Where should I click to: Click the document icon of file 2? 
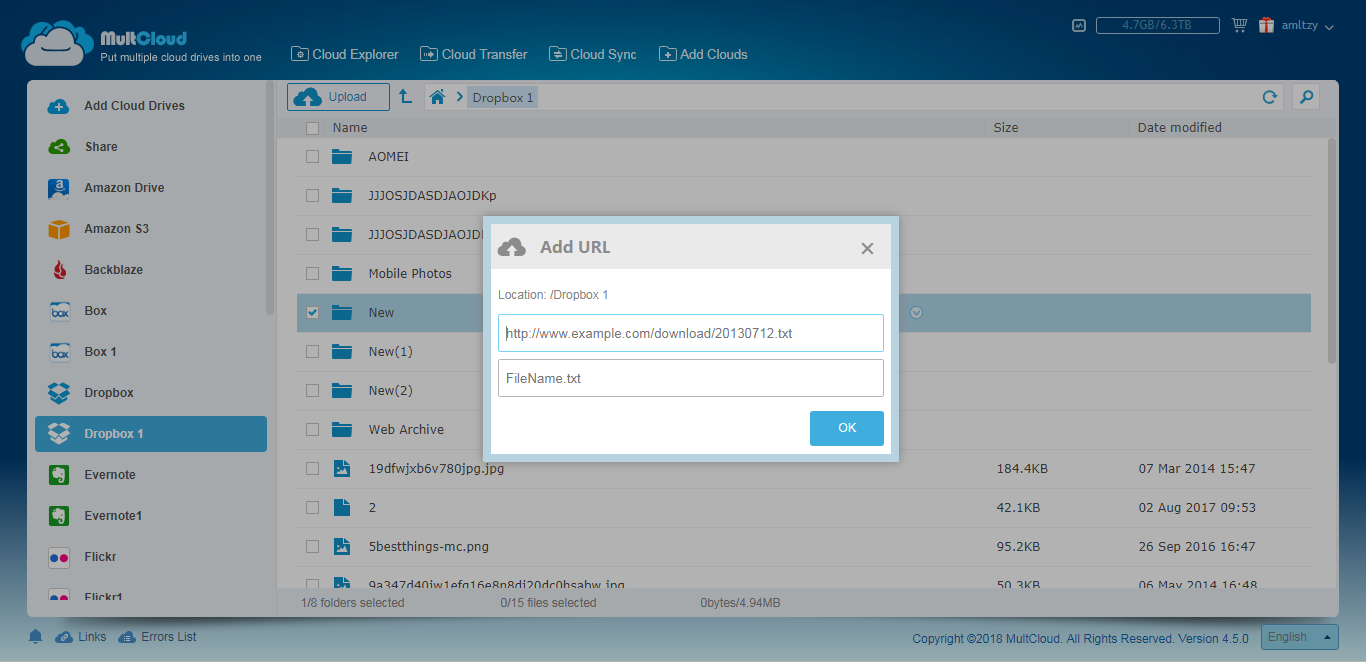(342, 507)
